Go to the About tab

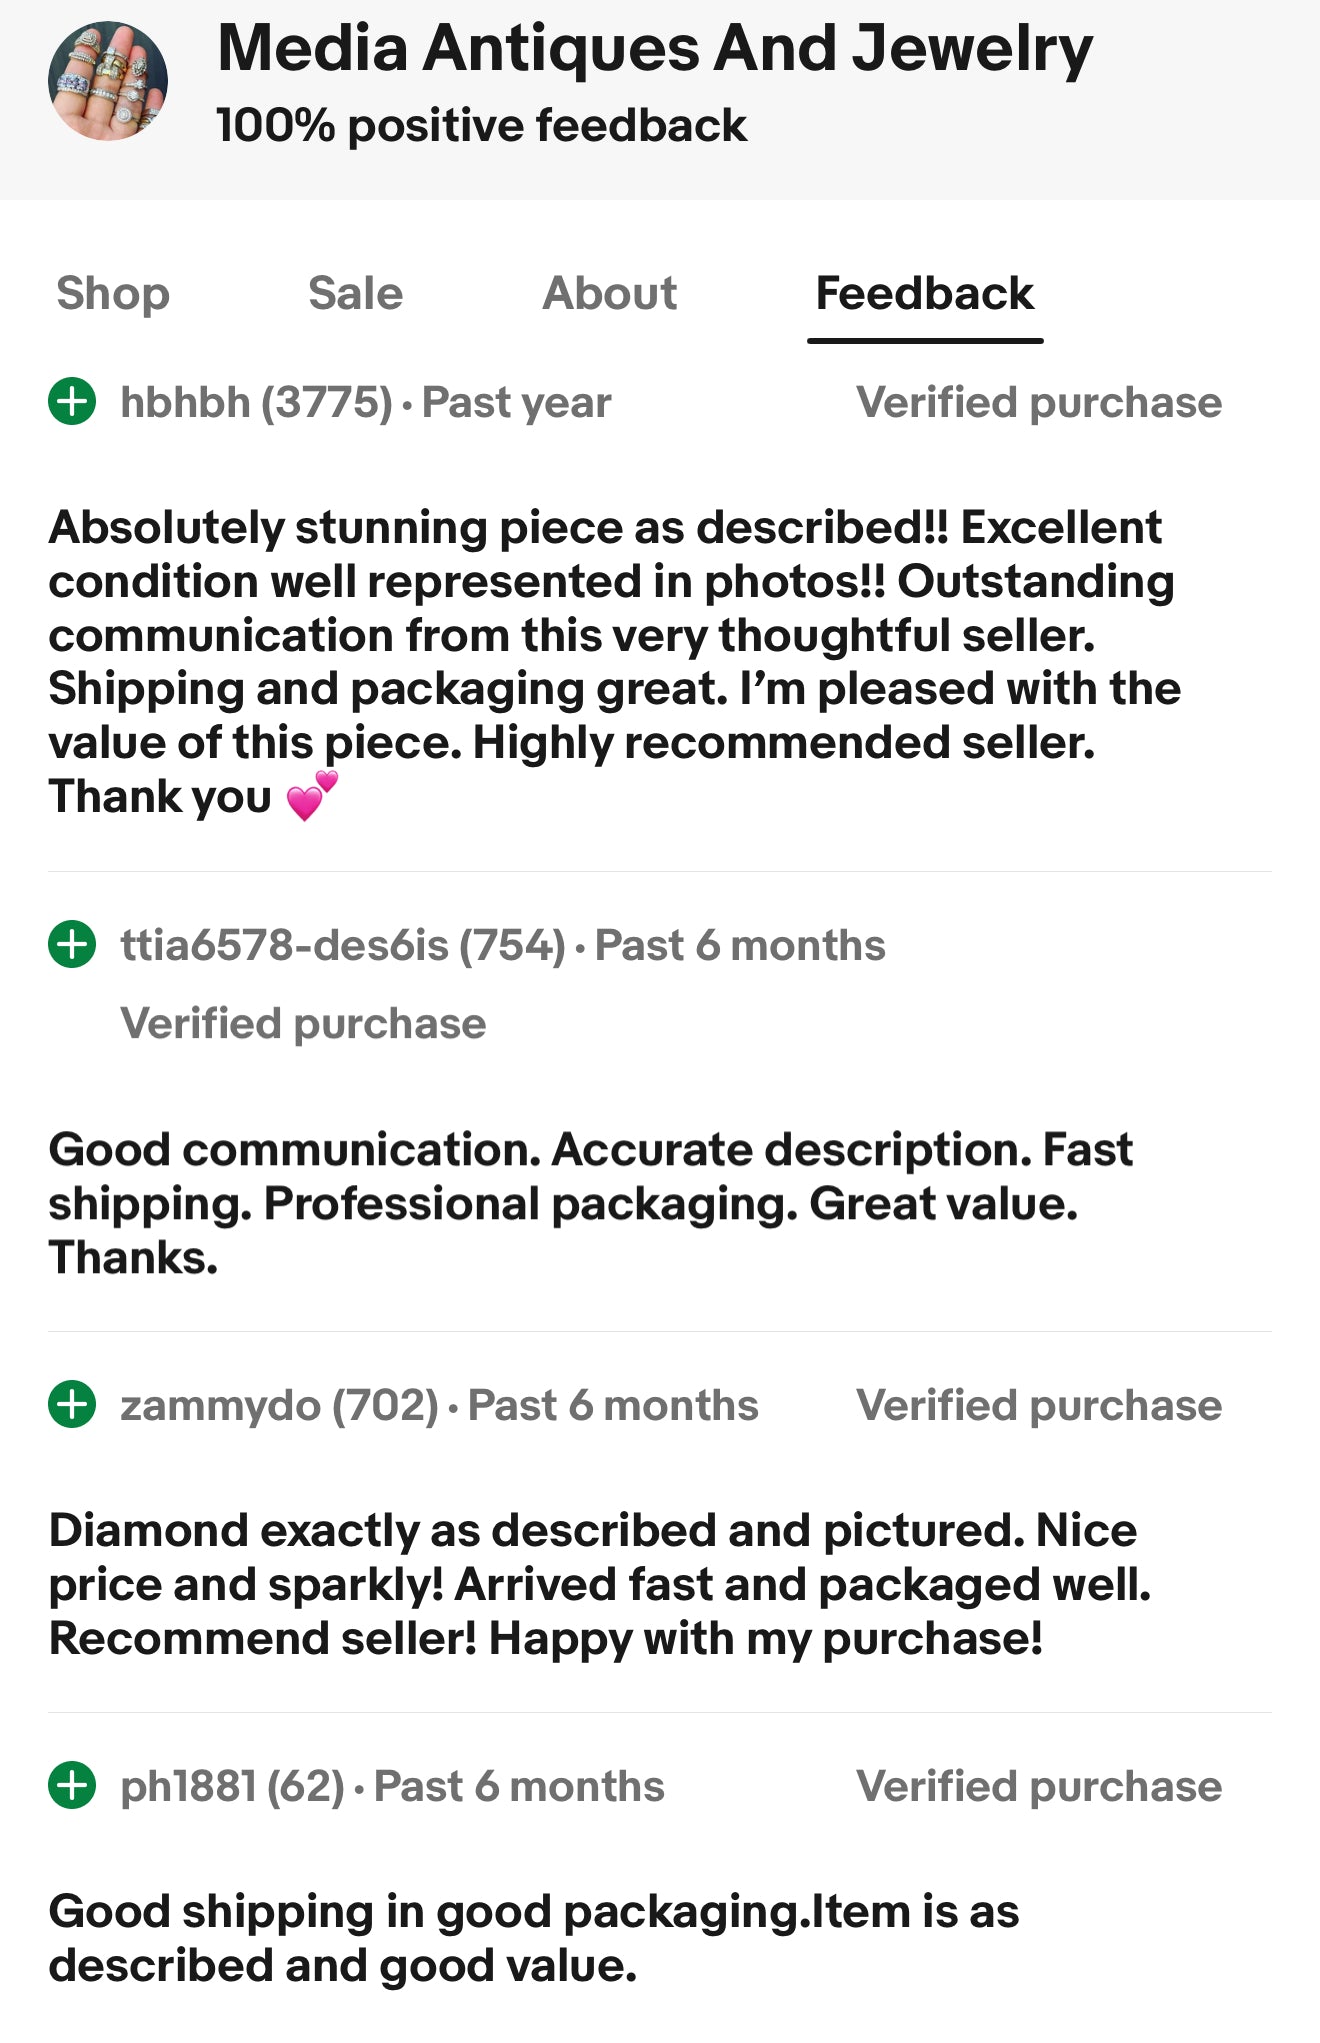click(609, 294)
